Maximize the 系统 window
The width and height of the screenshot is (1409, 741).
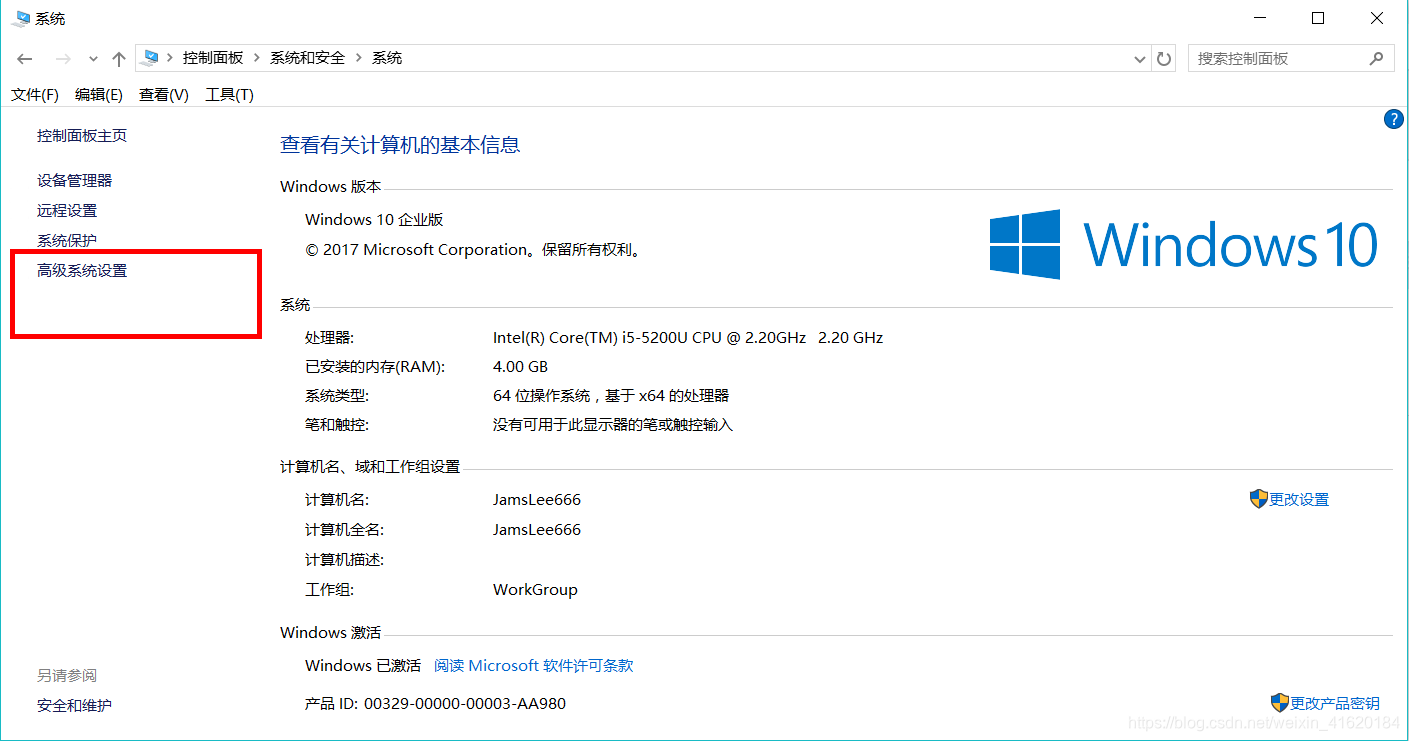[1318, 18]
